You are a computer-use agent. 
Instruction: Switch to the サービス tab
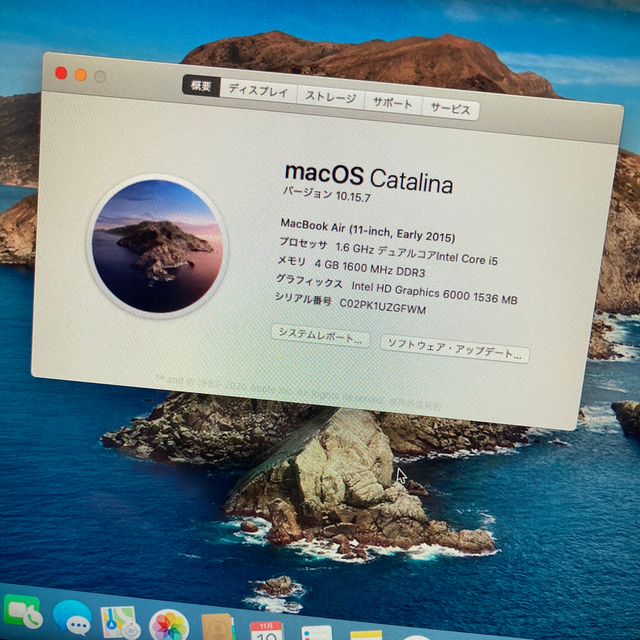point(450,108)
